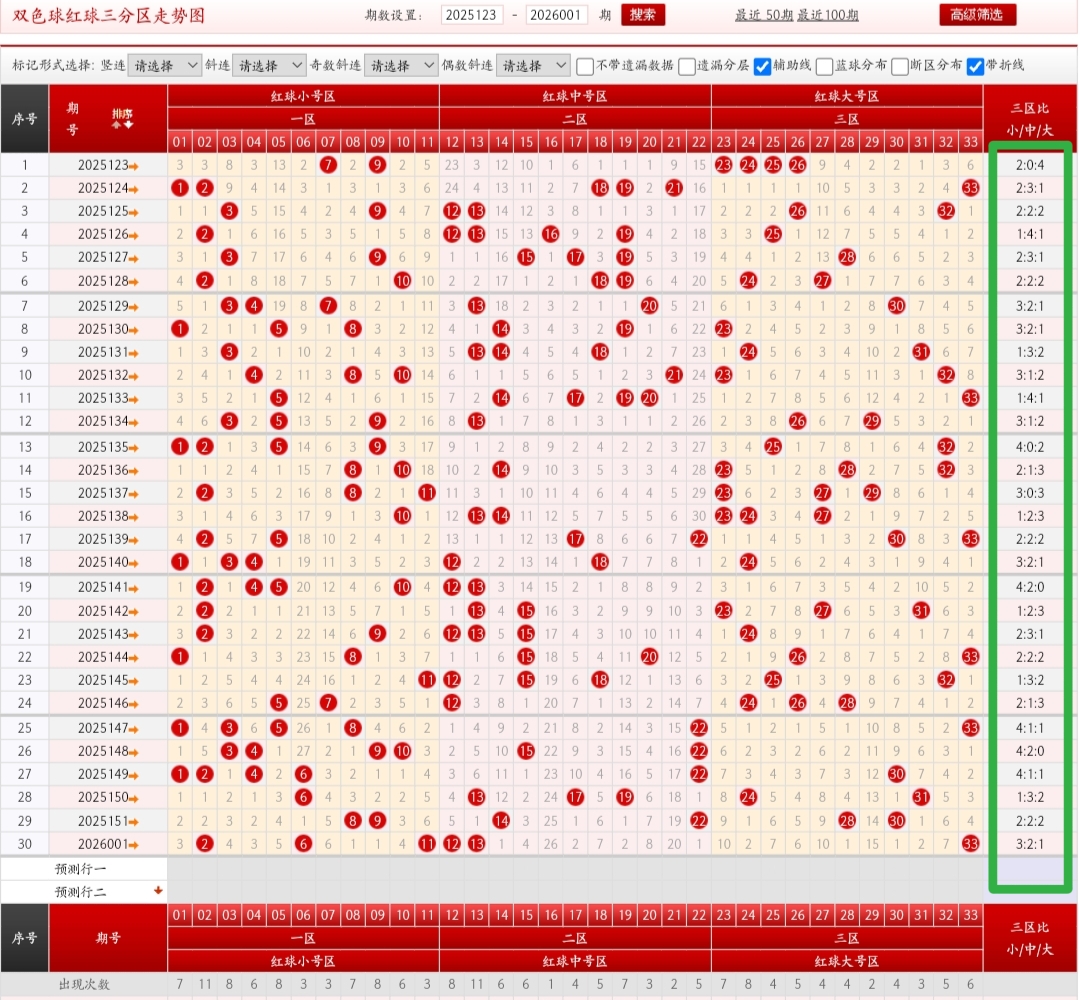The image size is (1080, 1000).
Task: Open 高级筛选 advanced filter
Action: pos(977,14)
